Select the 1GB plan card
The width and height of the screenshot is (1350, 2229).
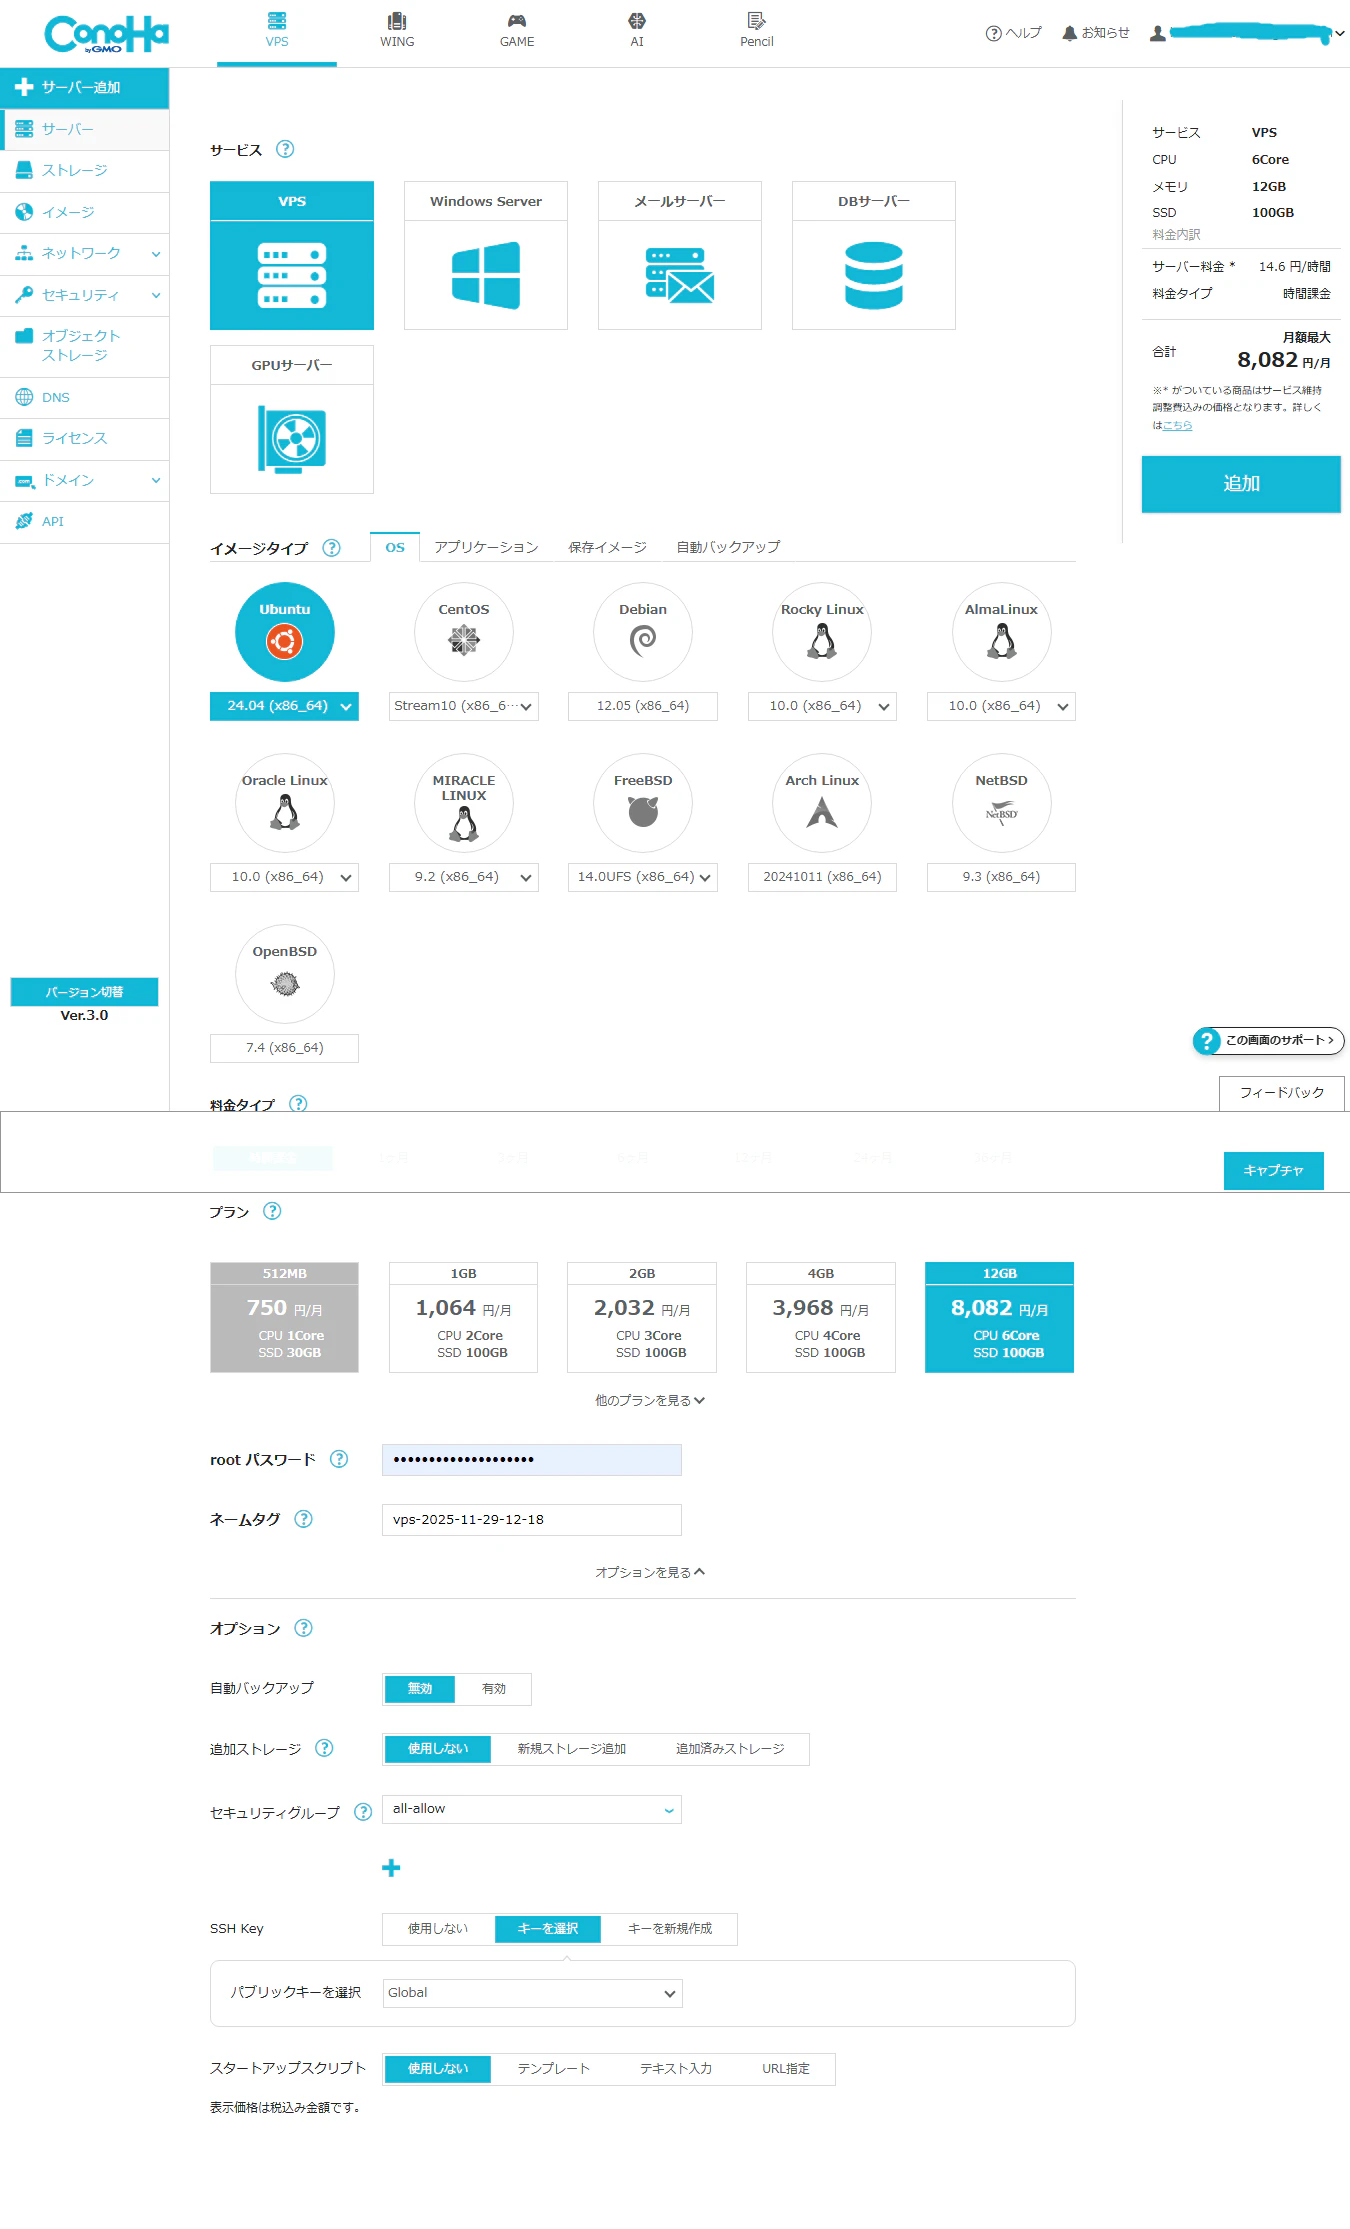pos(463,1317)
